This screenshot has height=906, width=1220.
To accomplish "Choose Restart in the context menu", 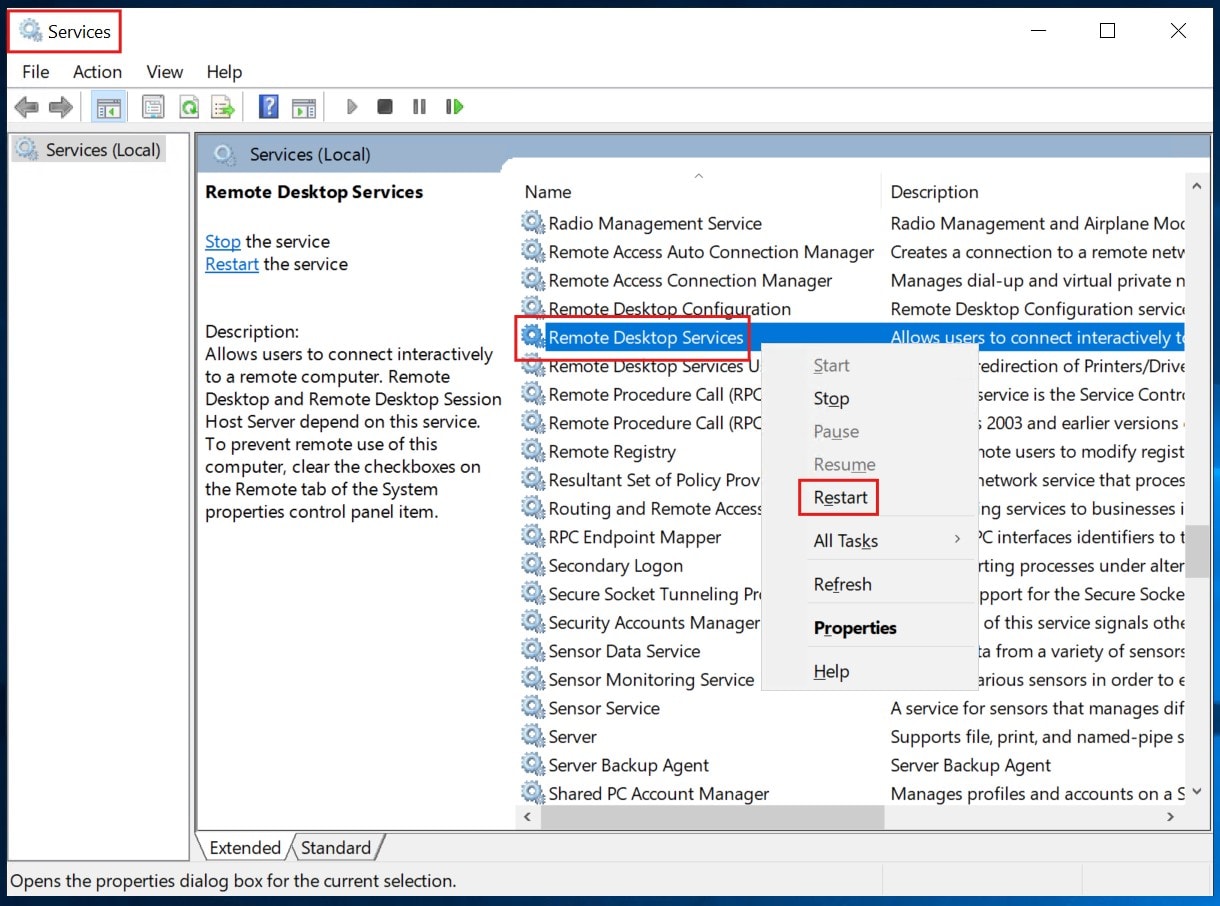I will coord(840,497).
